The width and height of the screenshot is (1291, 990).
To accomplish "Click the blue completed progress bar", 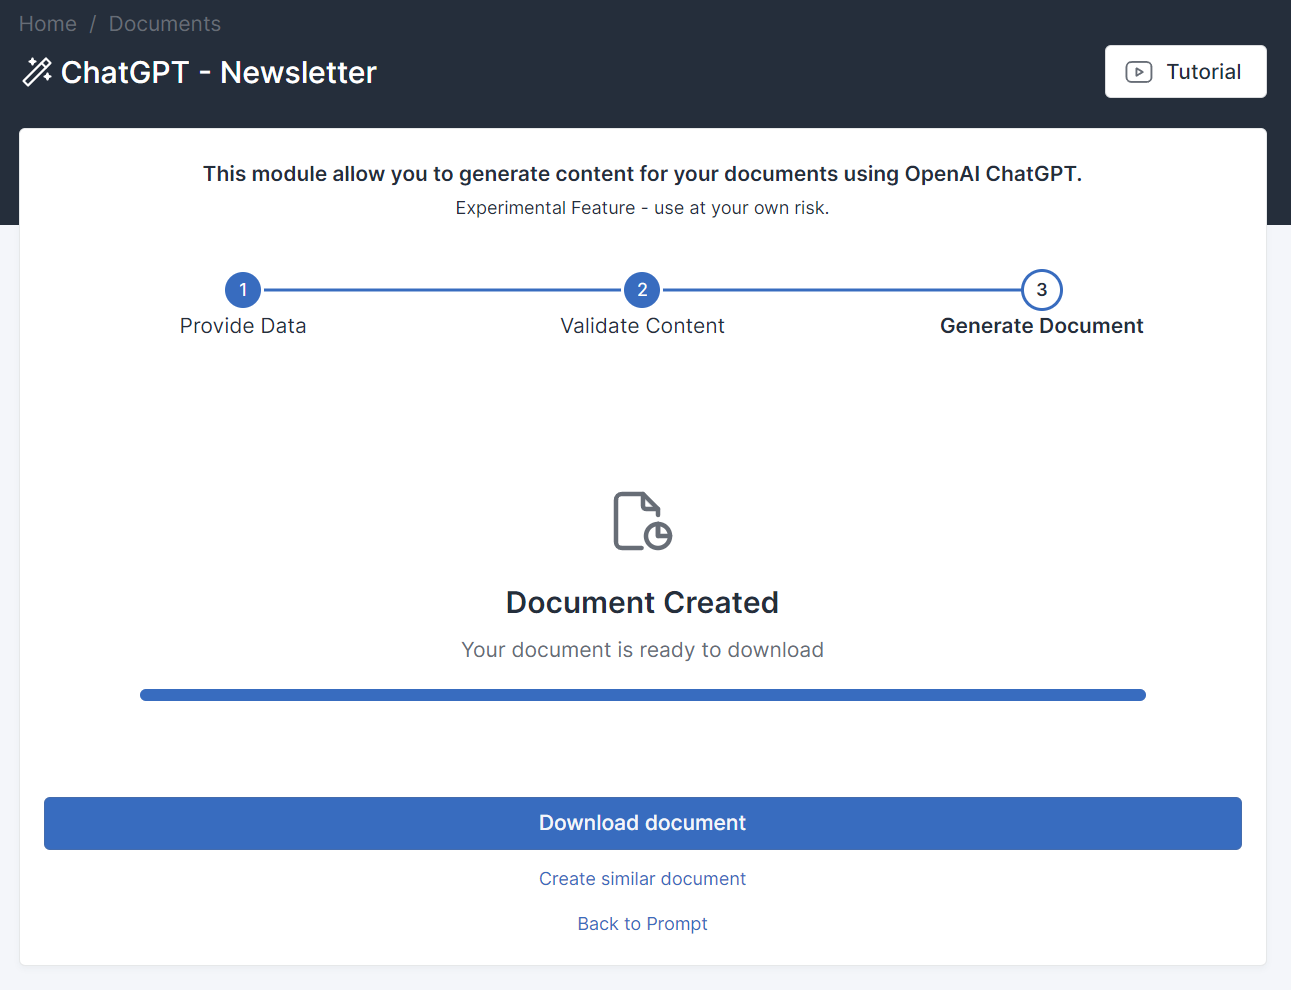I will tap(642, 695).
